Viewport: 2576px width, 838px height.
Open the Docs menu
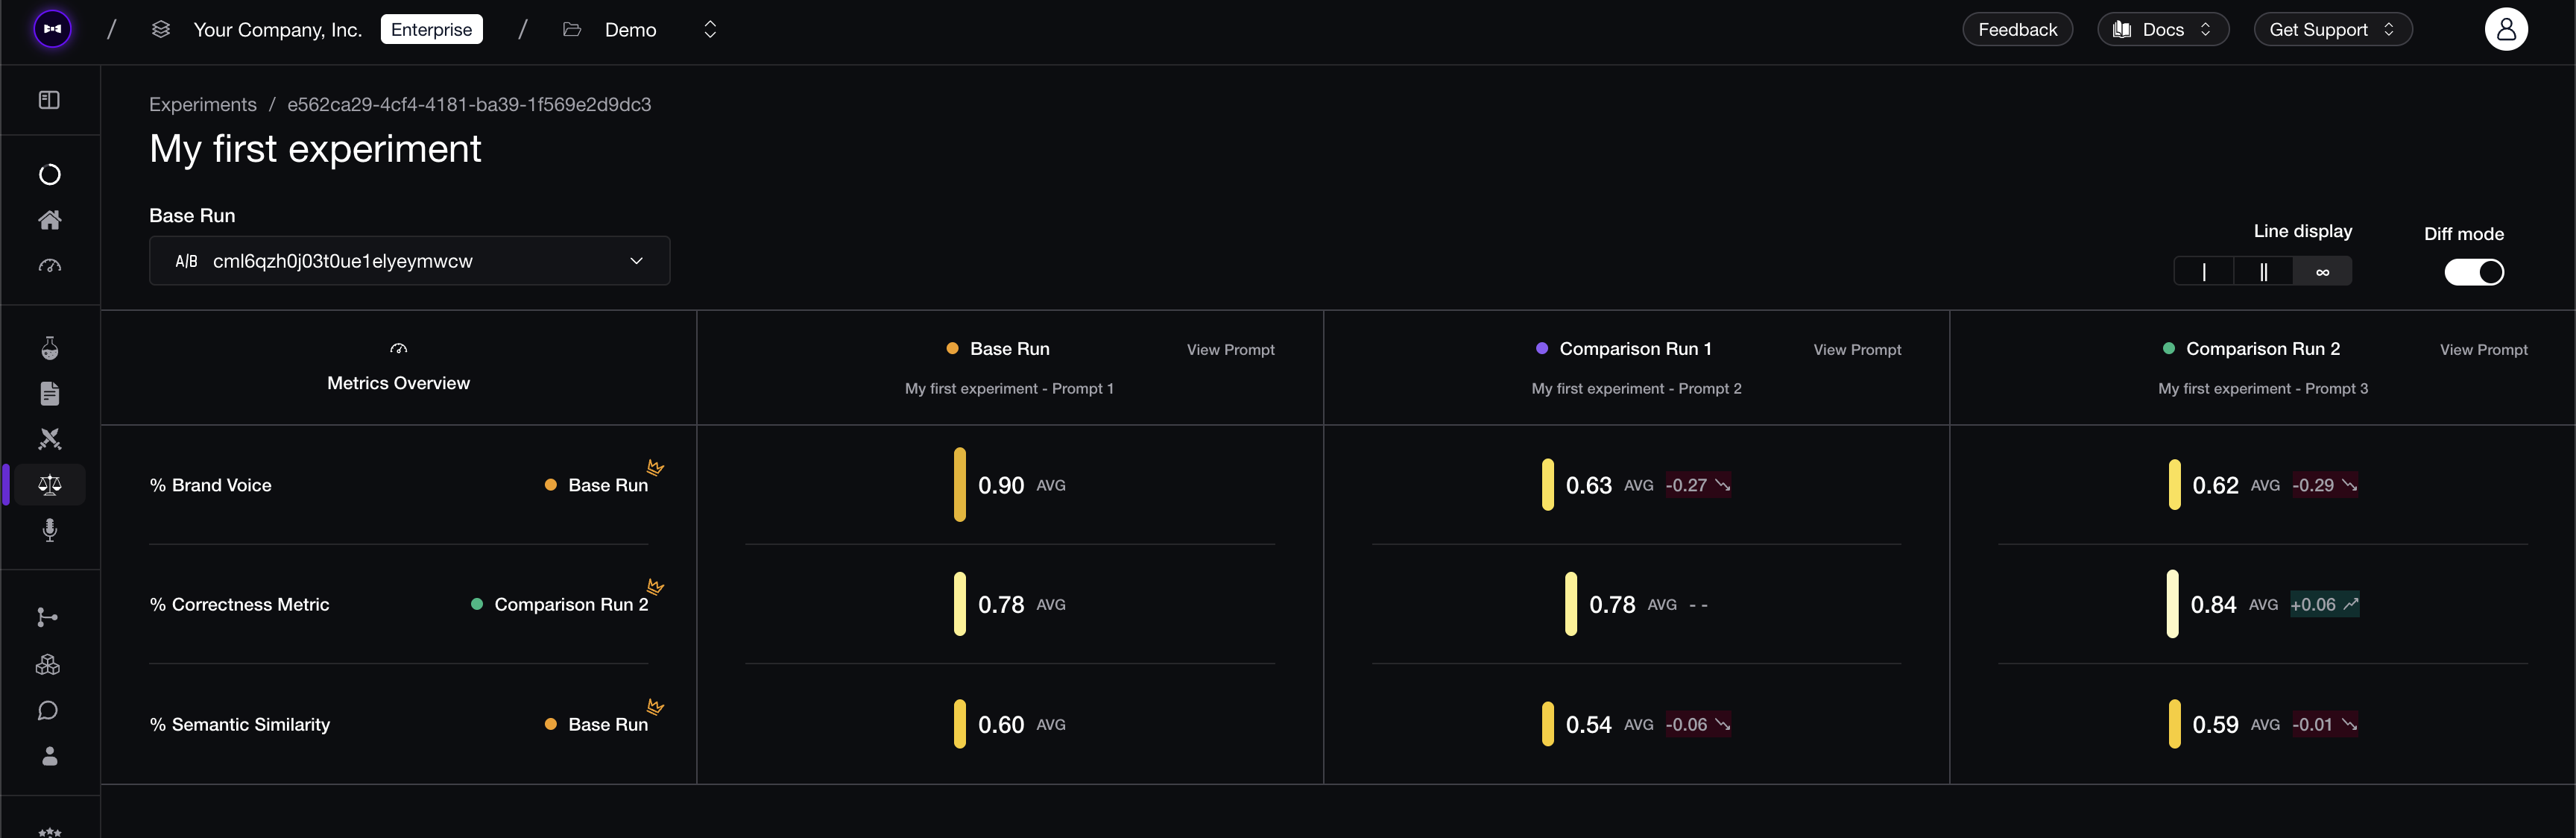click(2163, 30)
